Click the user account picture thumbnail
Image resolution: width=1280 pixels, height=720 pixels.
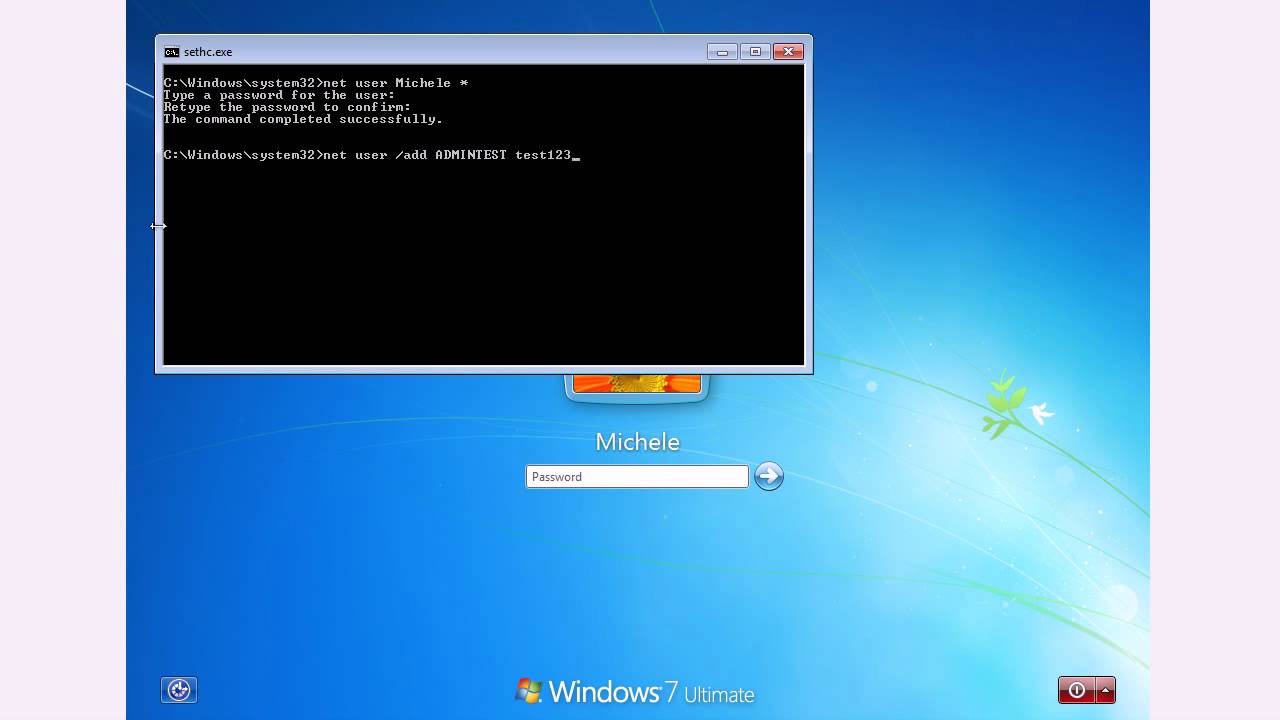(x=637, y=384)
